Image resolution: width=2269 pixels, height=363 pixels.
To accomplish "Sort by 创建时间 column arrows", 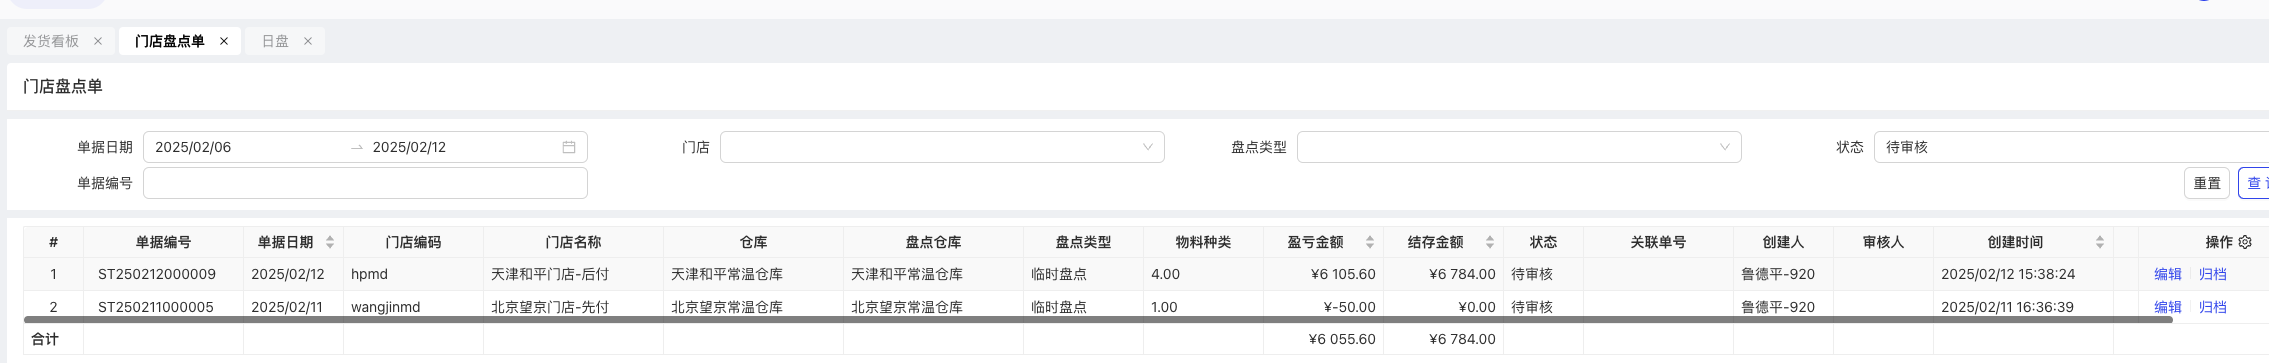I will pos(2100,242).
